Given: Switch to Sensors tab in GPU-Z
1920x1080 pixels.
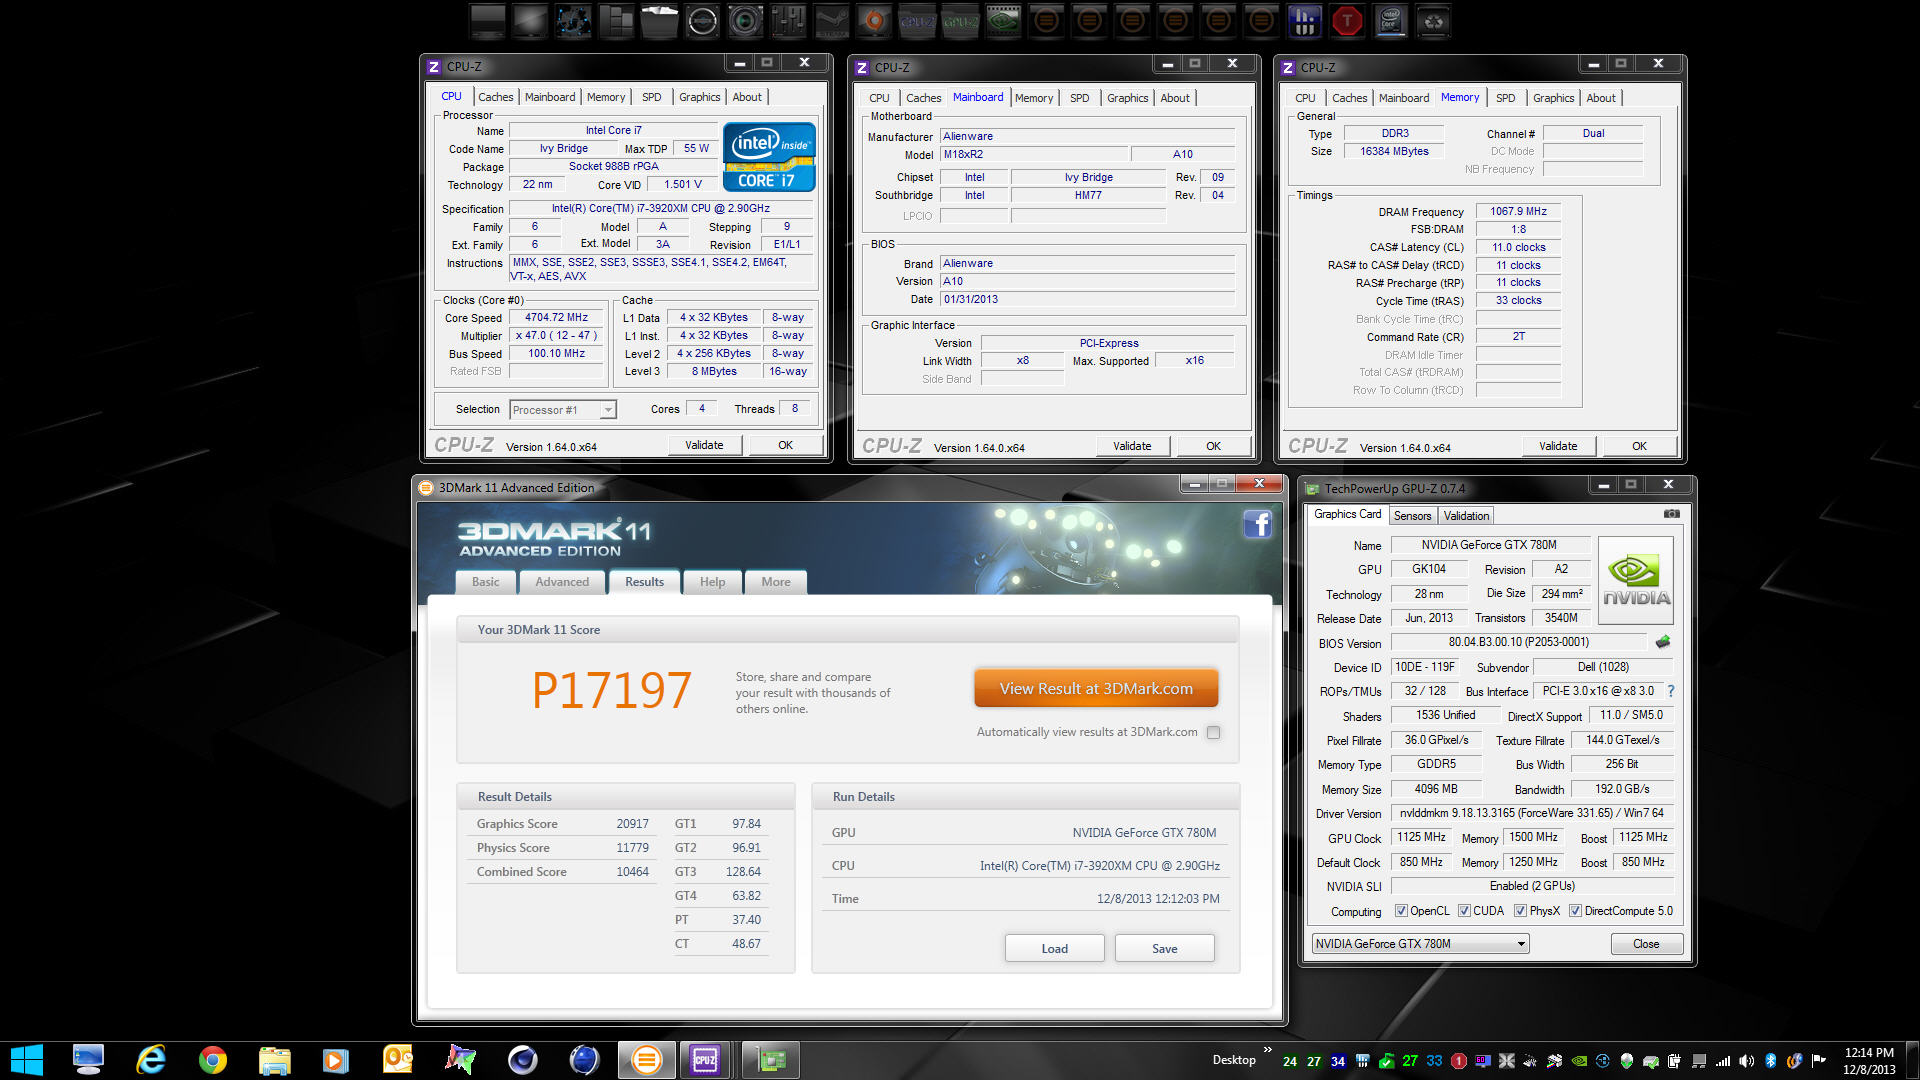Looking at the screenshot, I should point(1412,516).
